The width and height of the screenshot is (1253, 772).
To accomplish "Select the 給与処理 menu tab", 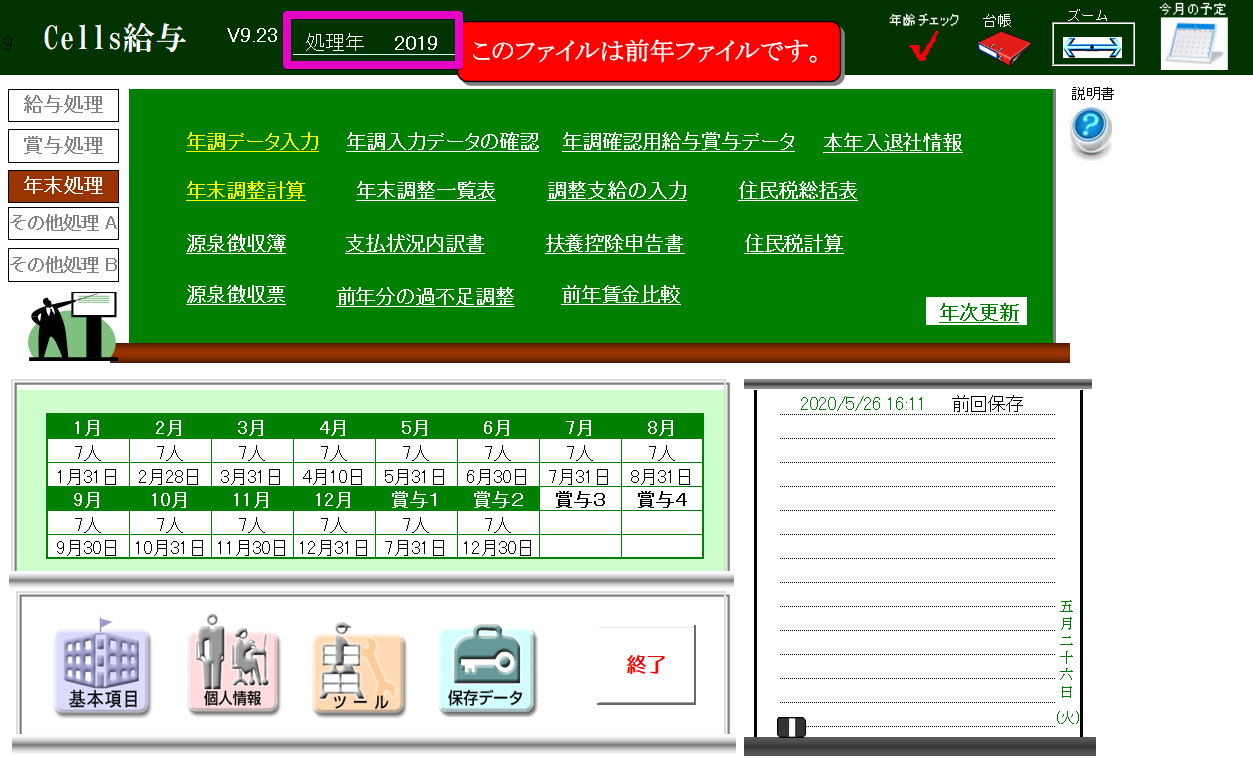I will click(63, 105).
